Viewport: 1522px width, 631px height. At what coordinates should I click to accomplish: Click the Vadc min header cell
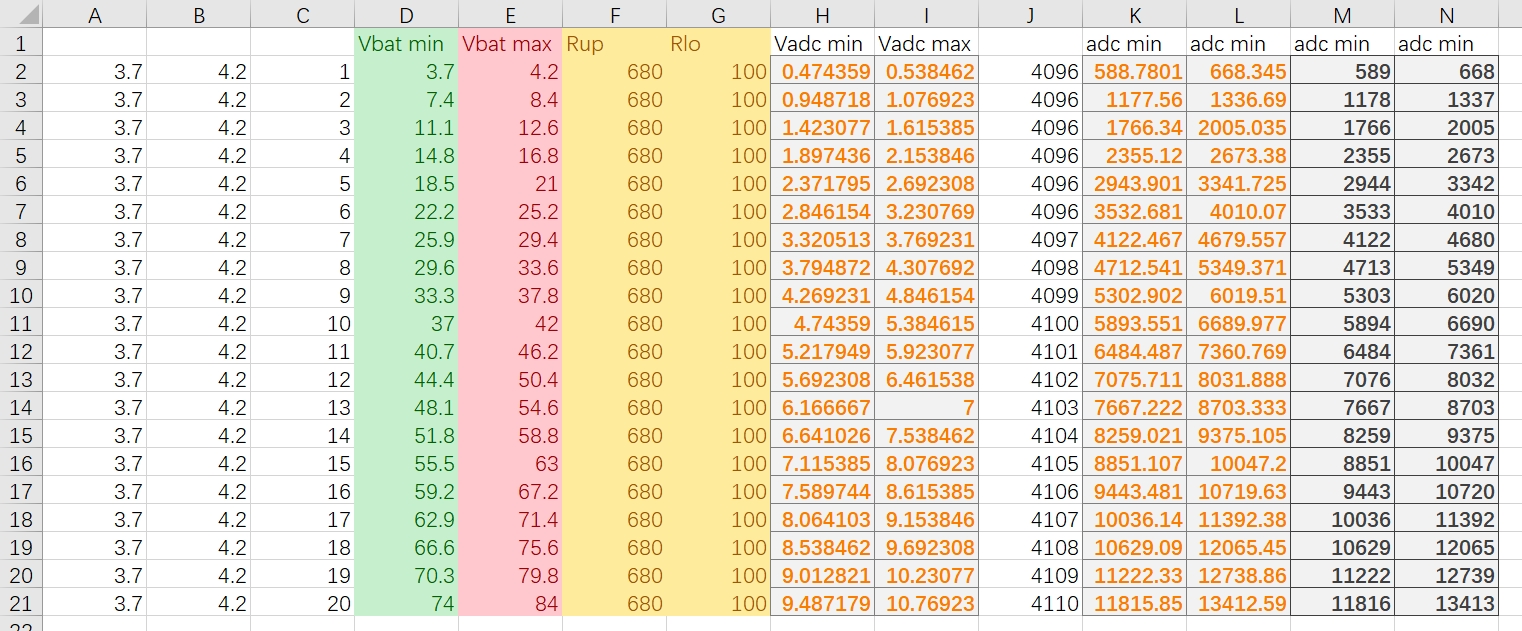click(823, 44)
